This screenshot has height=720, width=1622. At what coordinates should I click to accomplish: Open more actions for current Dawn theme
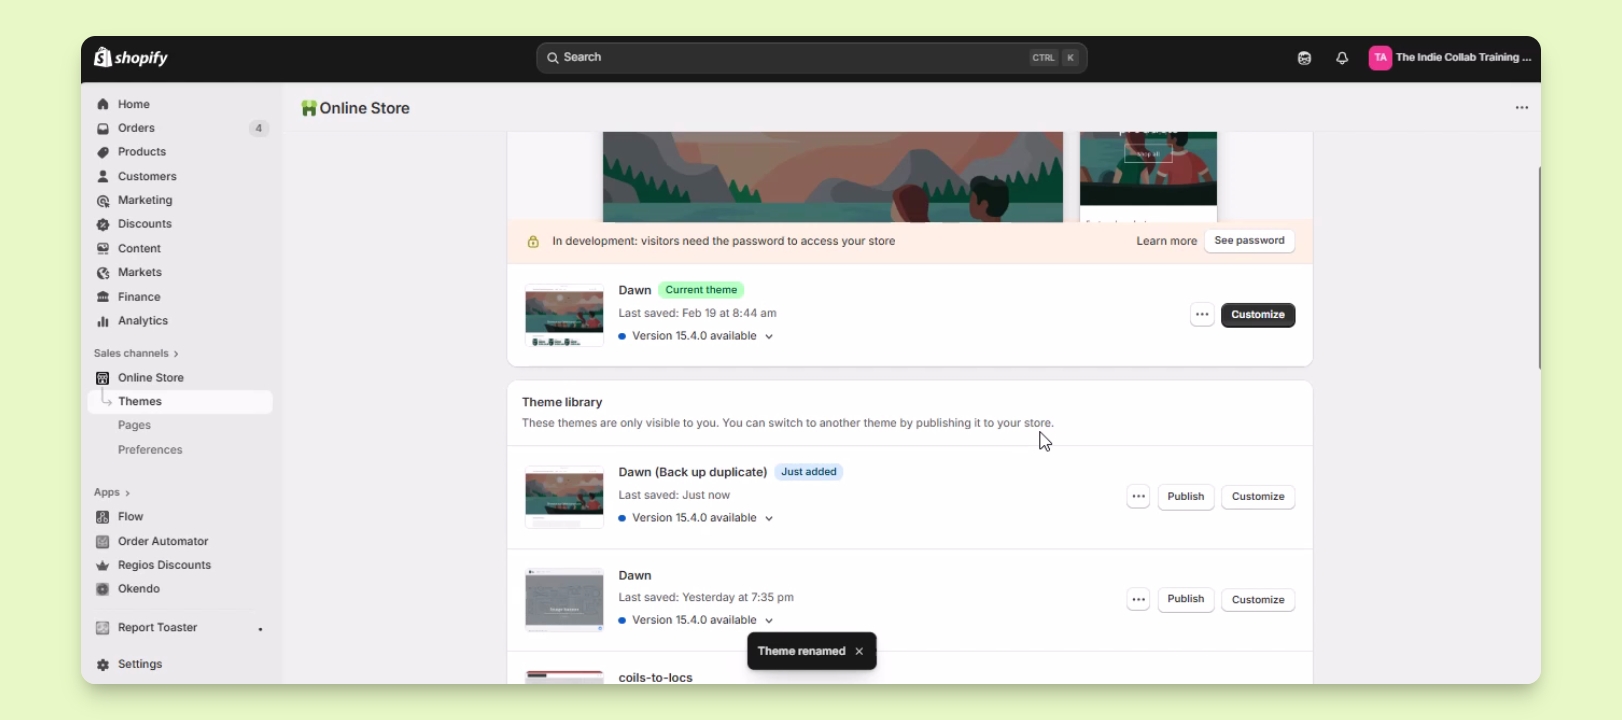click(x=1202, y=315)
